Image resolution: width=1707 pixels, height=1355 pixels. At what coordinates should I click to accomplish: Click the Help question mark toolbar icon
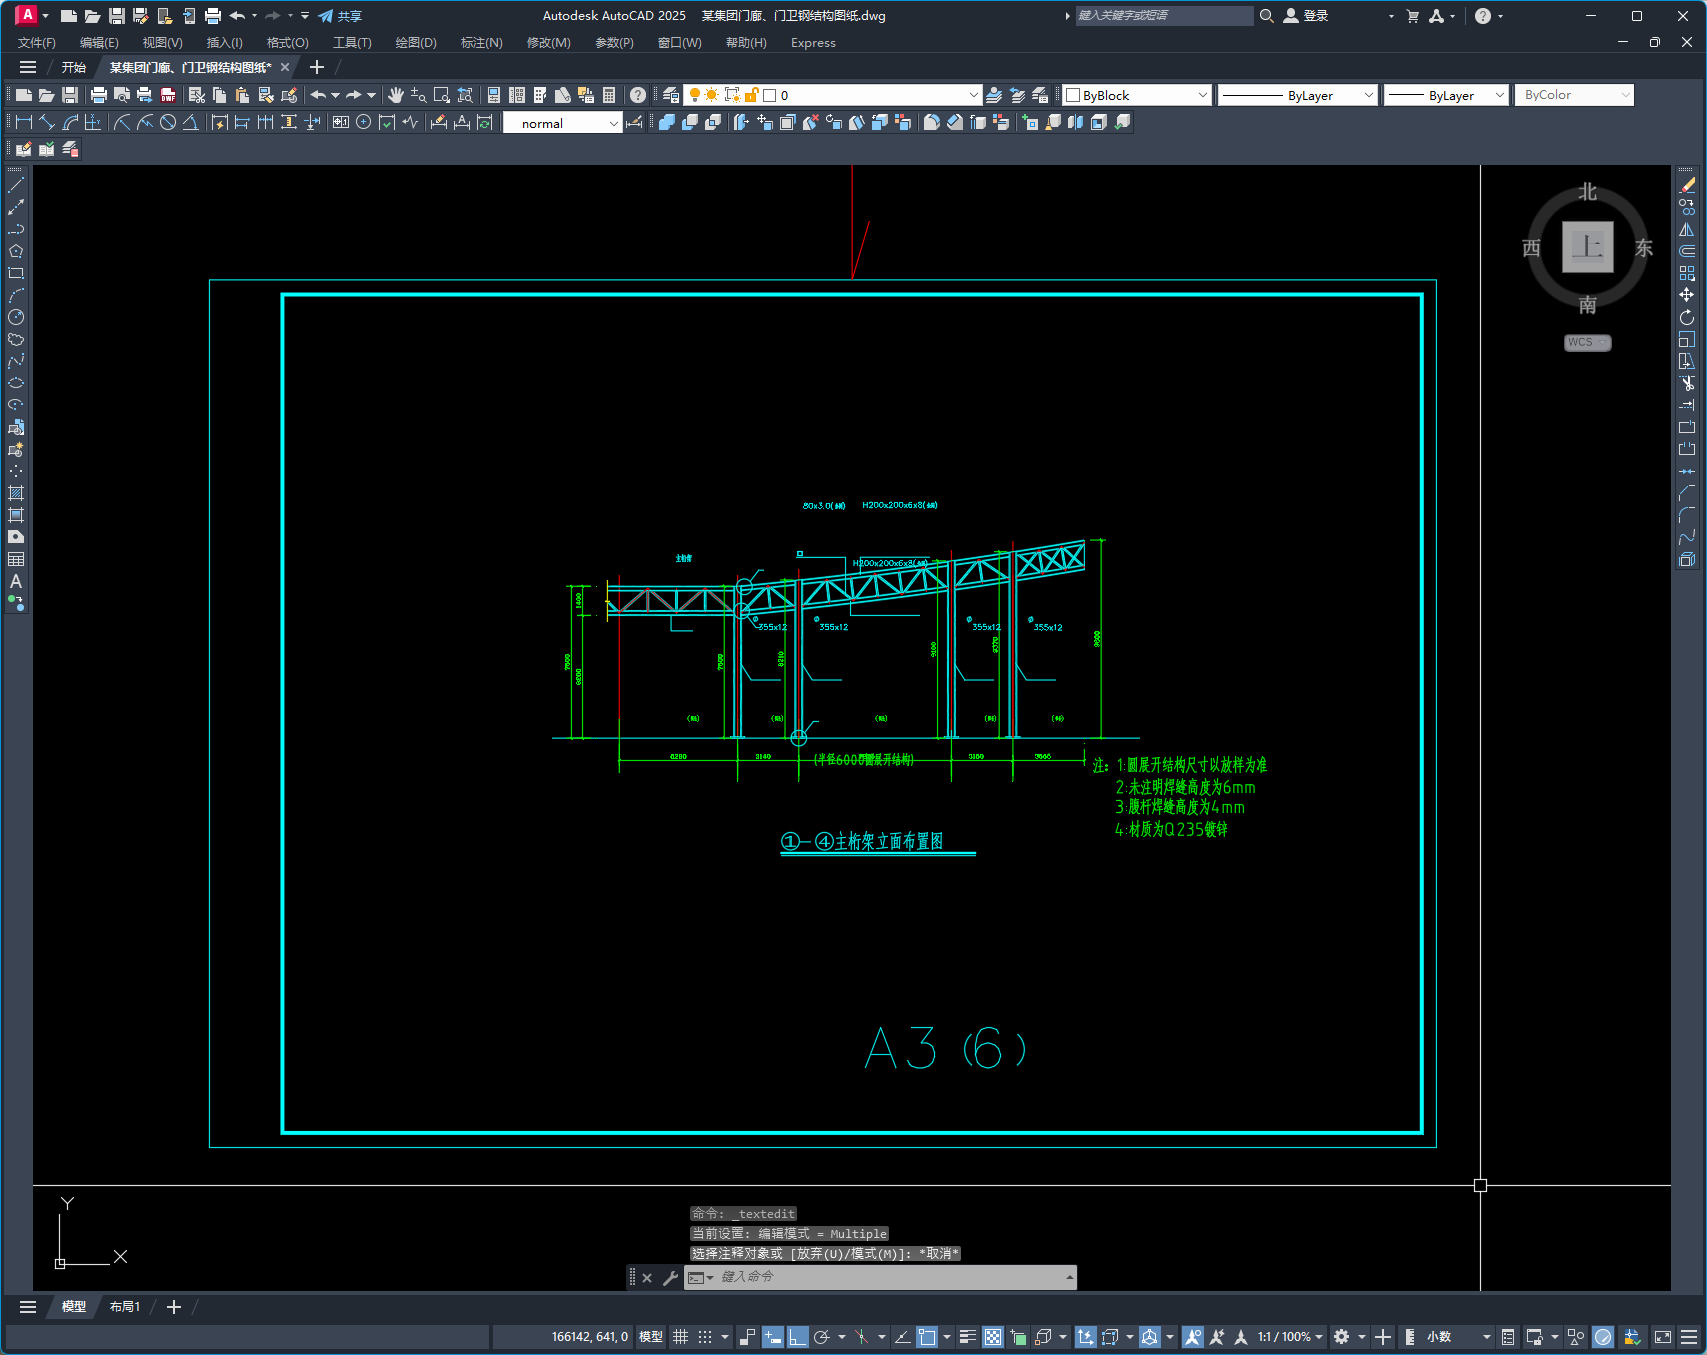point(638,95)
